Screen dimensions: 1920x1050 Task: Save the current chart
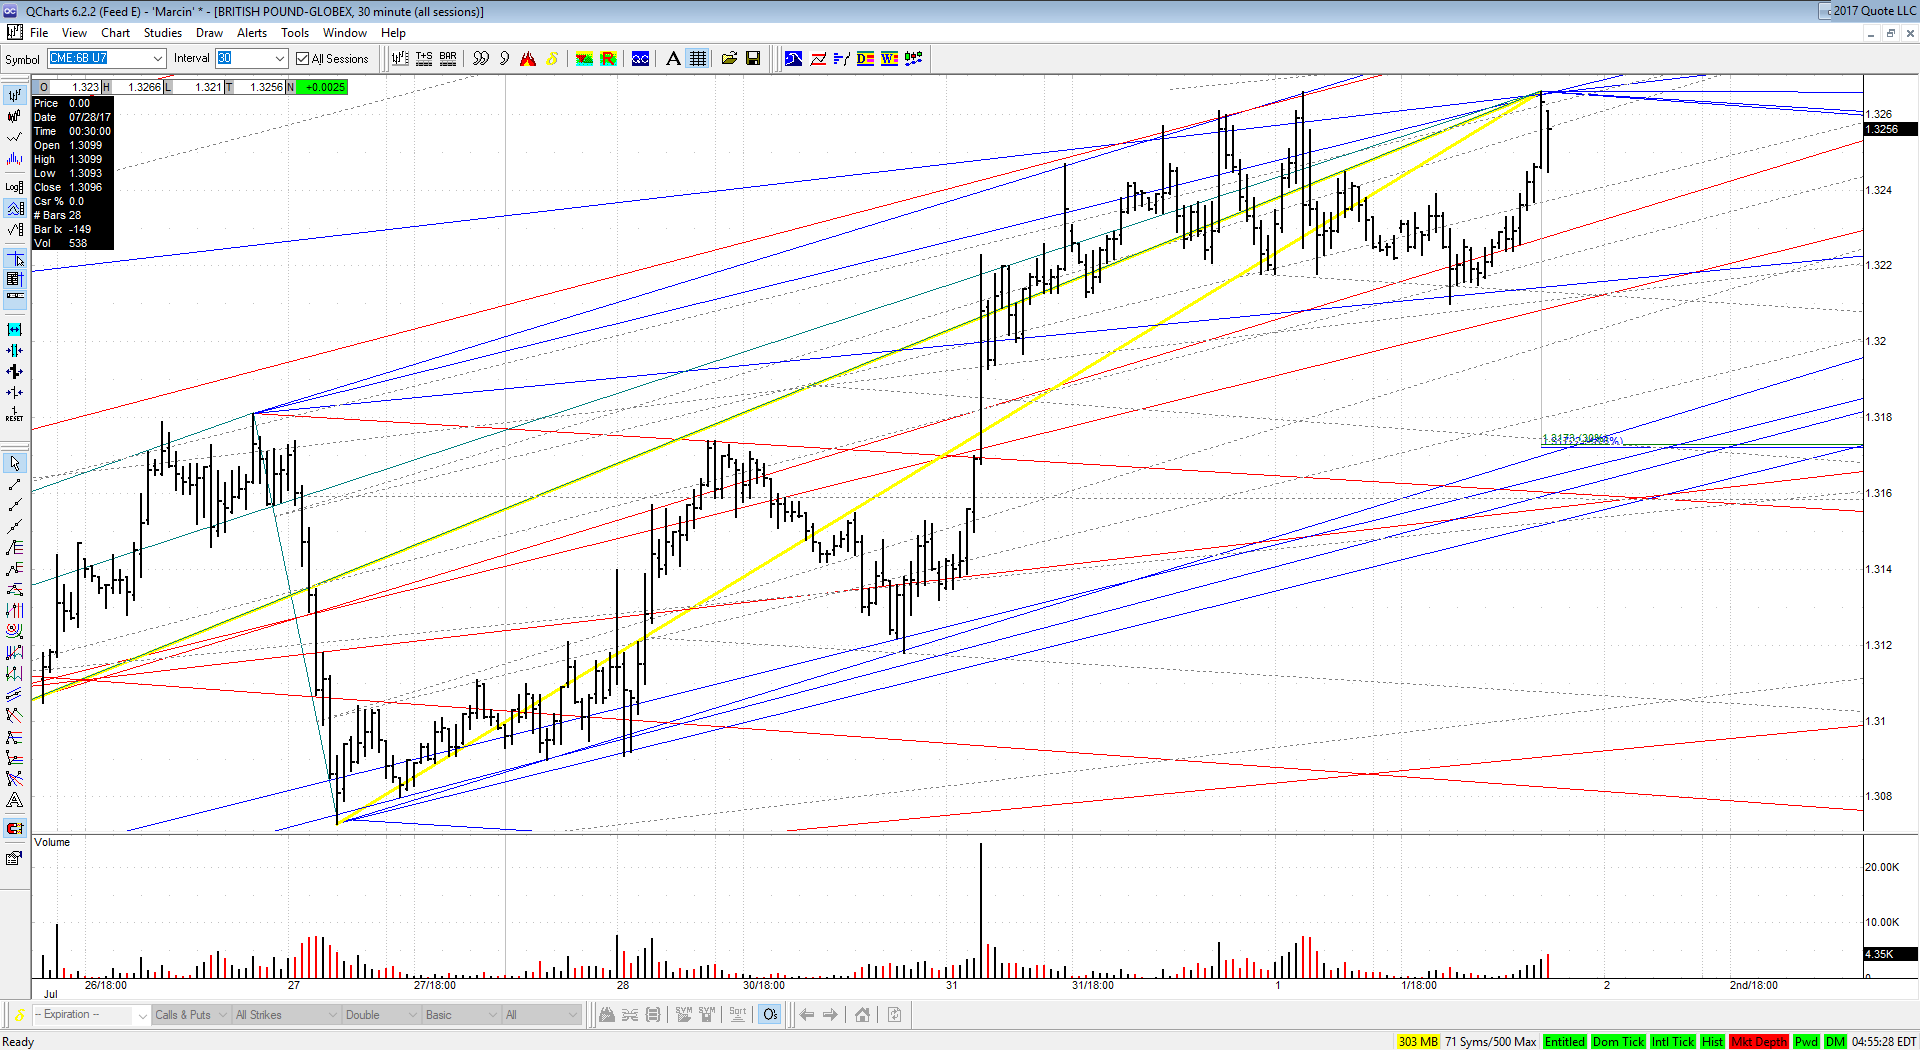(753, 58)
